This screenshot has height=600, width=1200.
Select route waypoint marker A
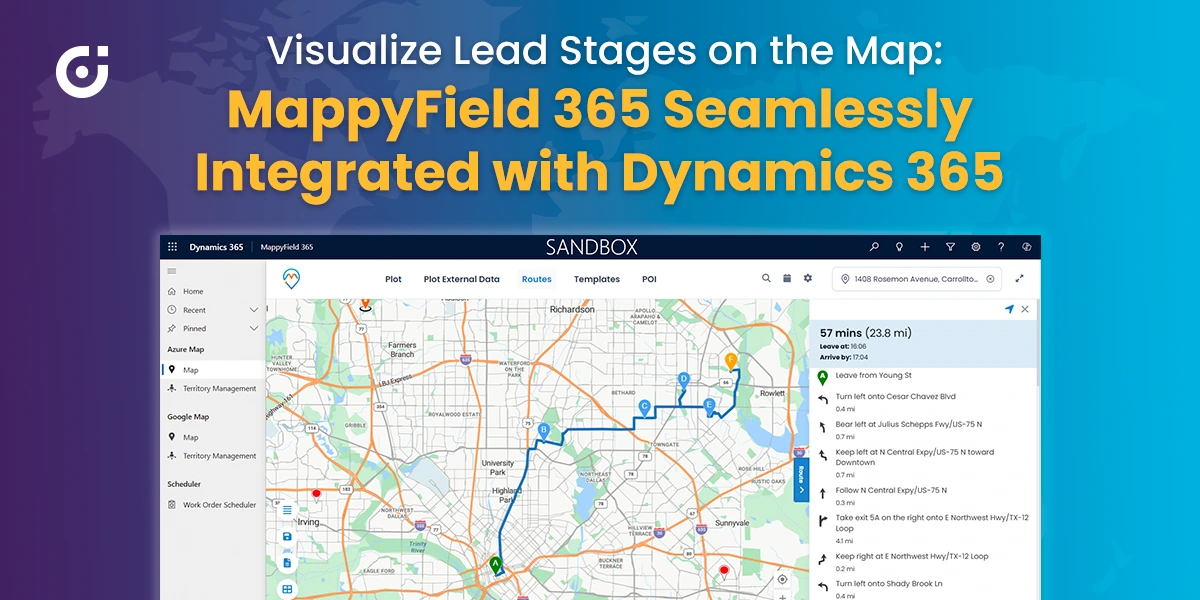click(x=495, y=565)
